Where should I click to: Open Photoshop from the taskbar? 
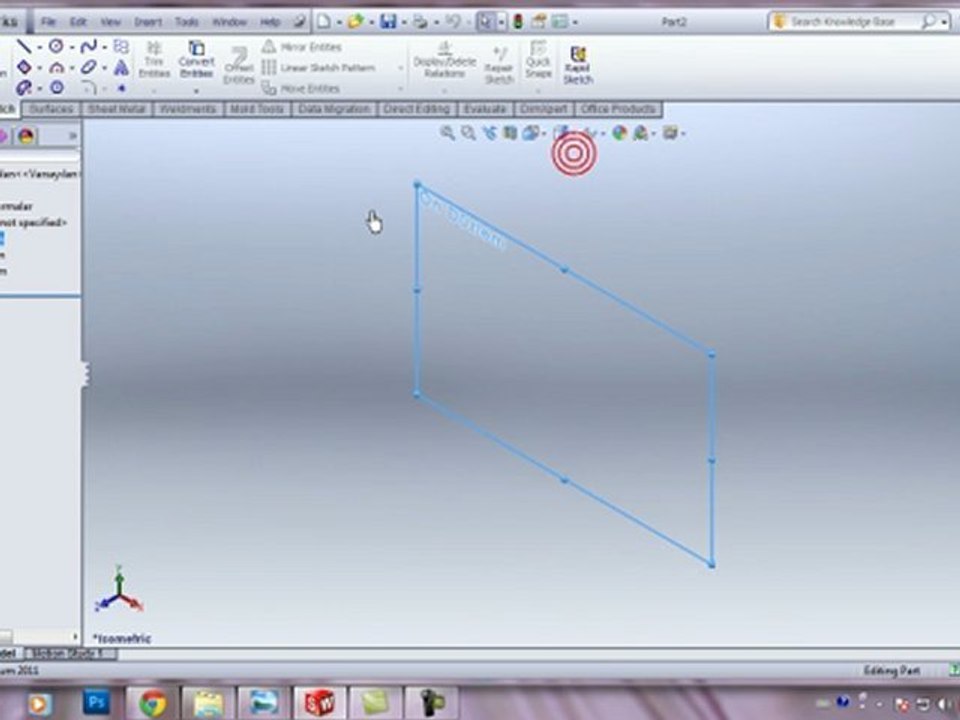pos(96,702)
